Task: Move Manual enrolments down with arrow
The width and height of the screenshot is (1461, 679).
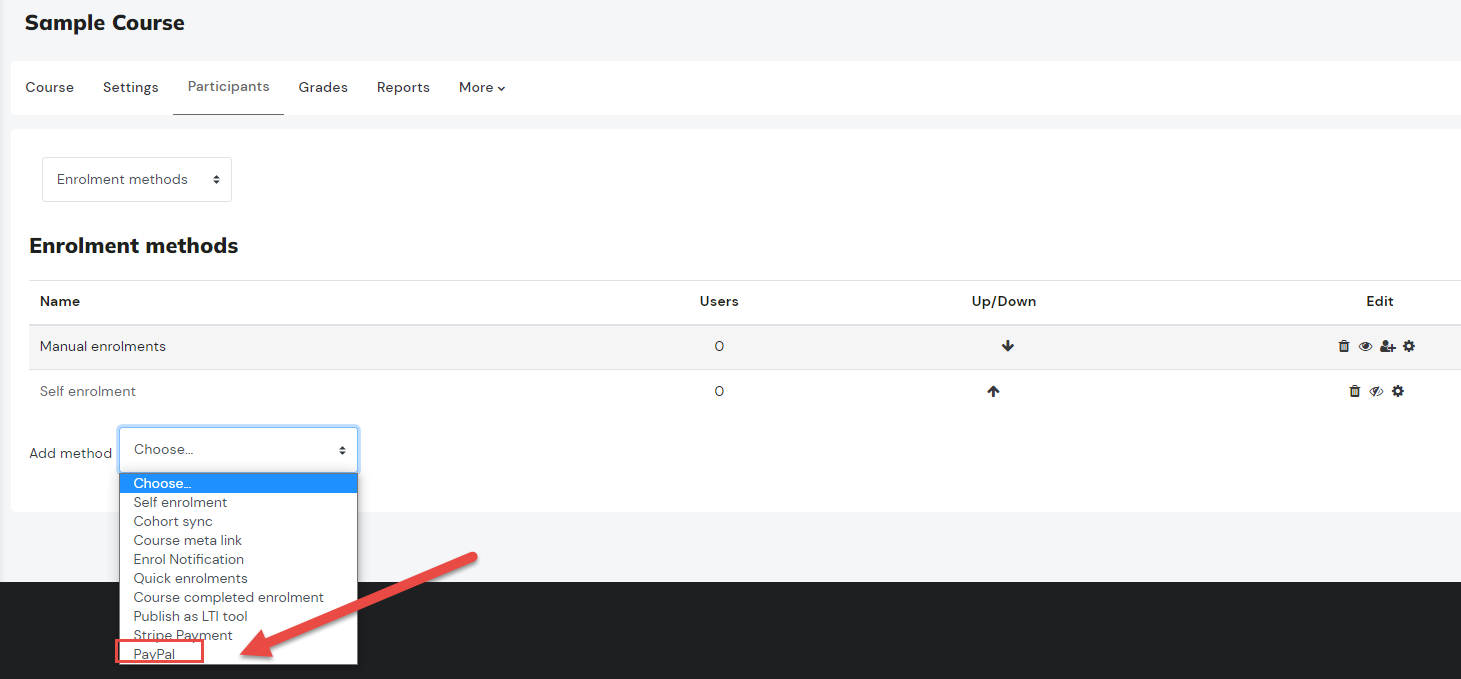Action: coord(1008,346)
